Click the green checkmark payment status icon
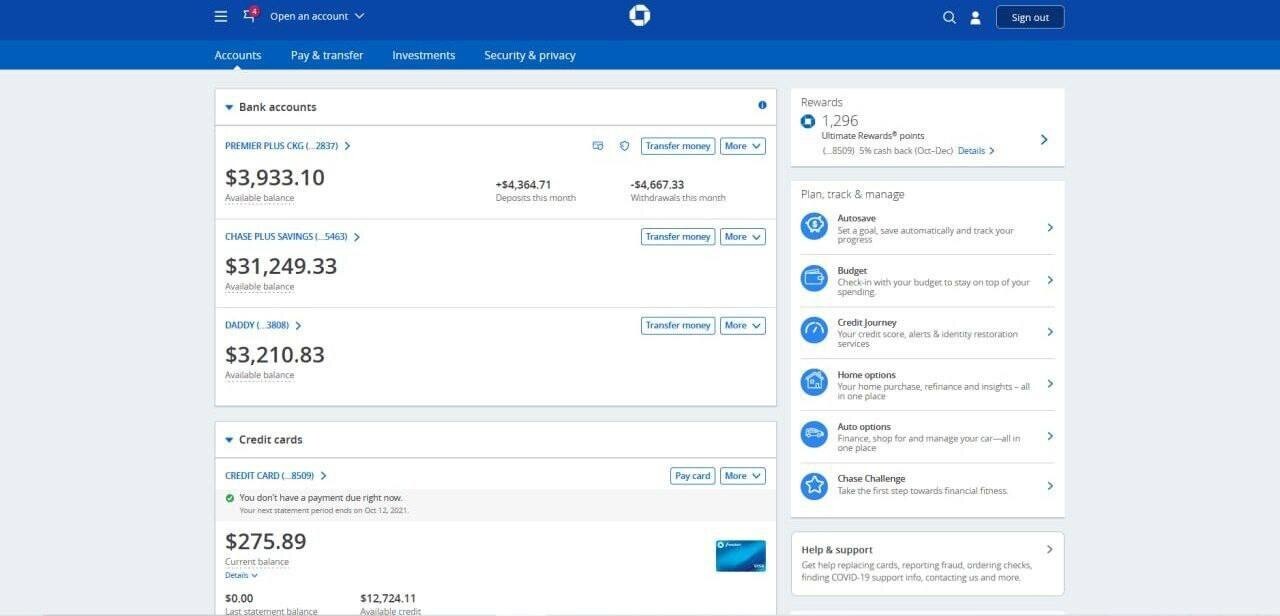Viewport: 1280px width, 616px height. point(230,498)
